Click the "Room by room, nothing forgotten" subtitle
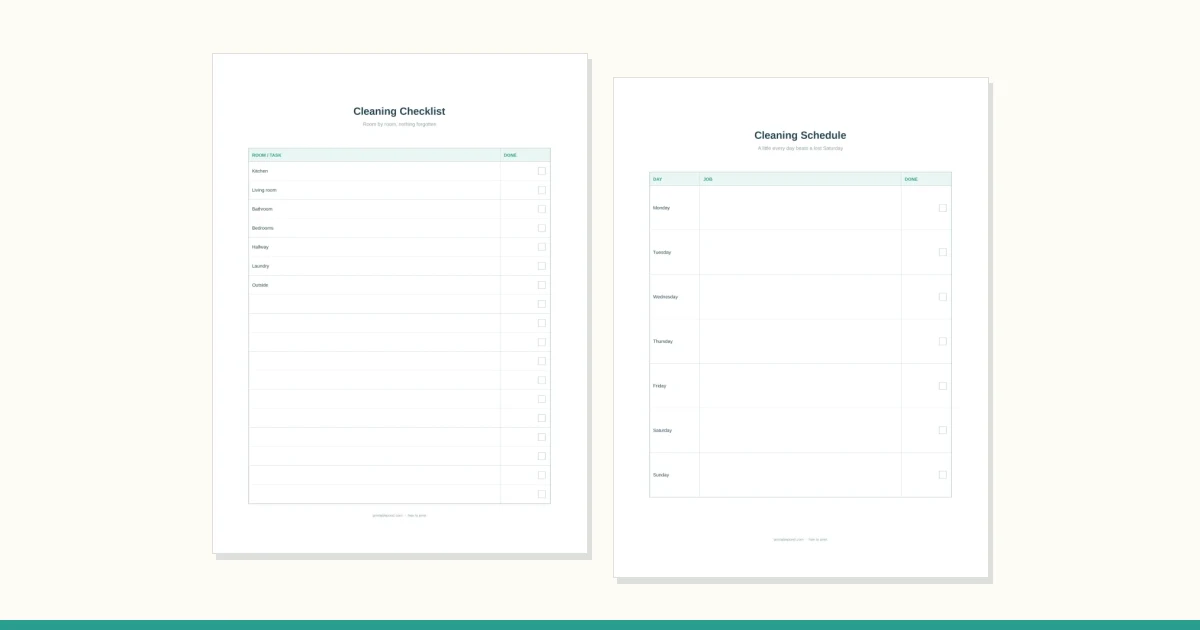 tap(399, 124)
